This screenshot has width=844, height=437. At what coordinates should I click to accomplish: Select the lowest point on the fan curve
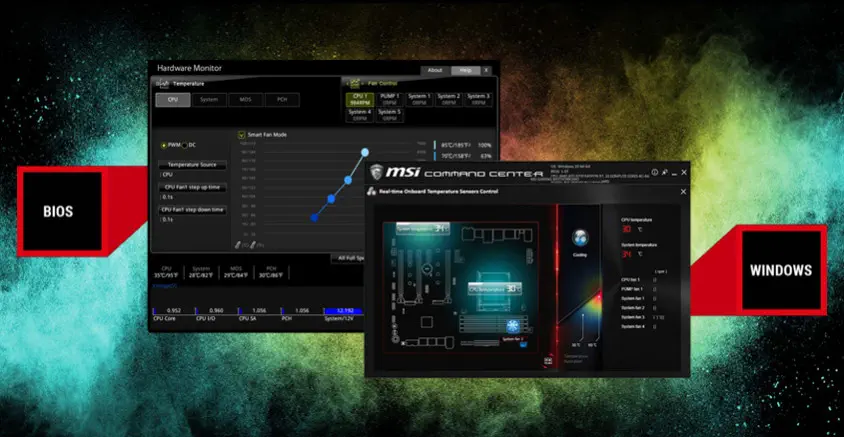pyautogui.click(x=314, y=218)
